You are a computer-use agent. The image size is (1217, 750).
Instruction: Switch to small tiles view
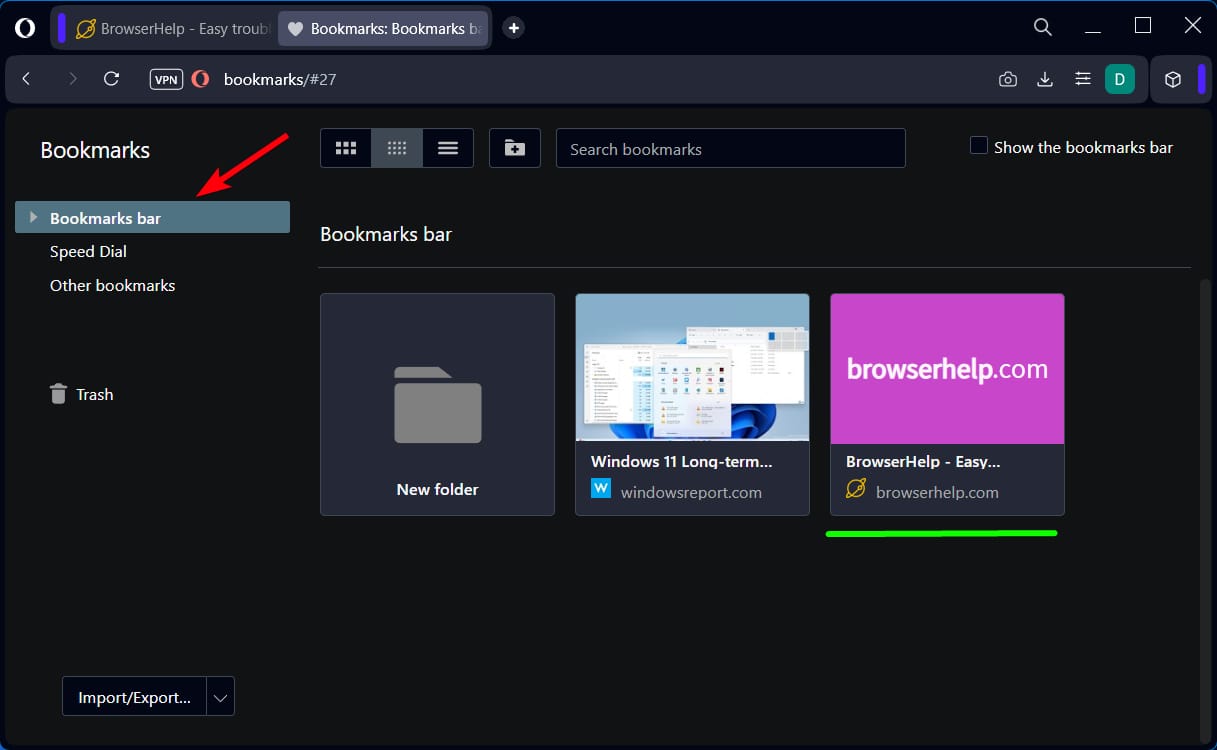pos(397,148)
